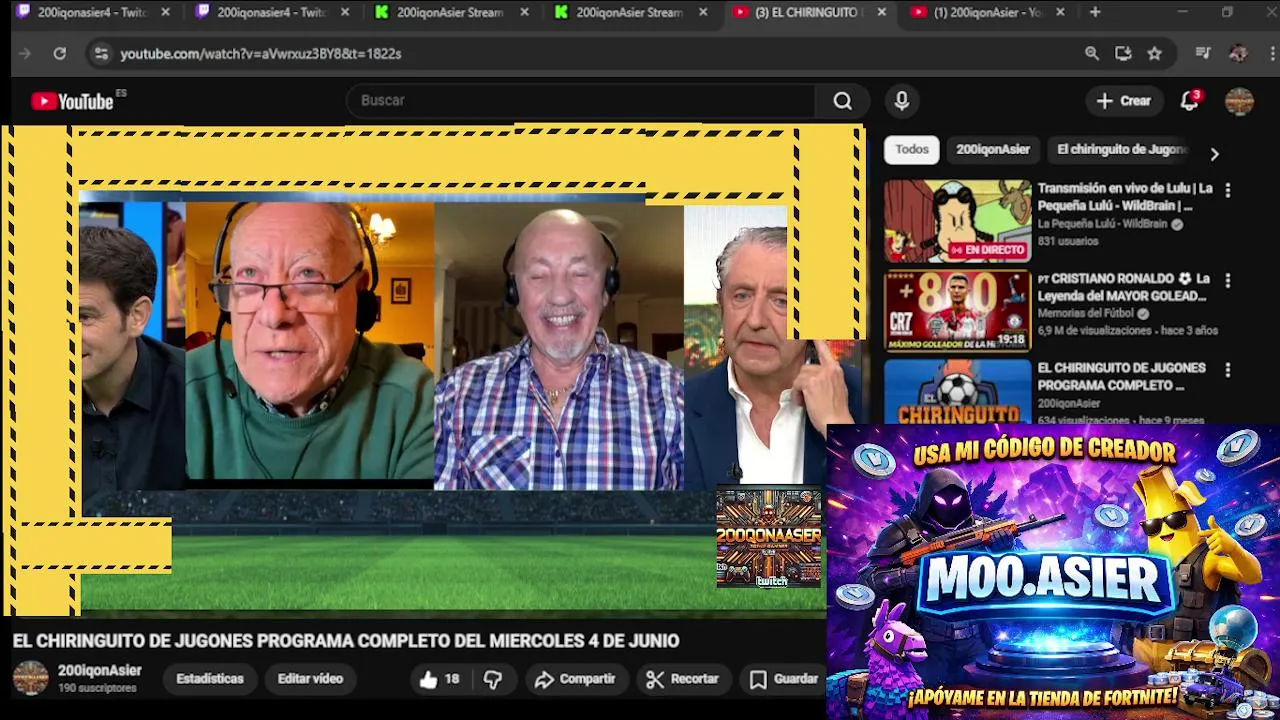Open options menu for sidebar Chiringuito video
The image size is (1280, 720).
(1228, 370)
